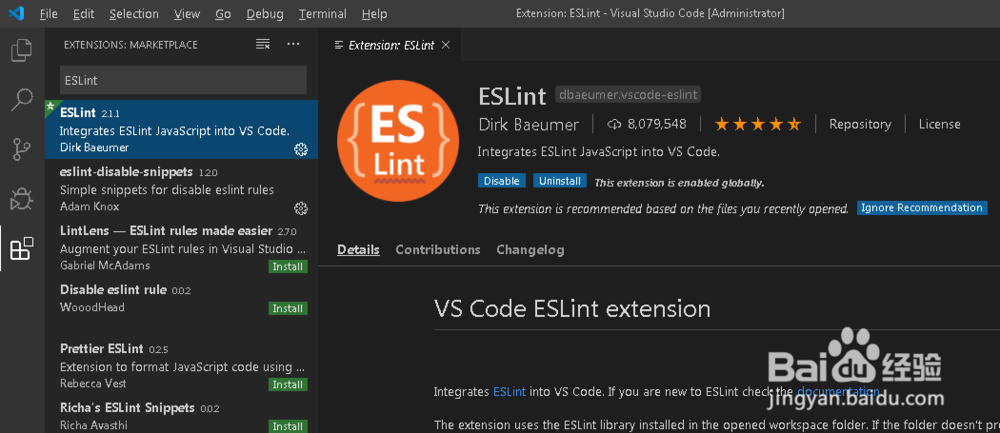Open the Help menu
The height and width of the screenshot is (433, 1000).
pyautogui.click(x=374, y=13)
